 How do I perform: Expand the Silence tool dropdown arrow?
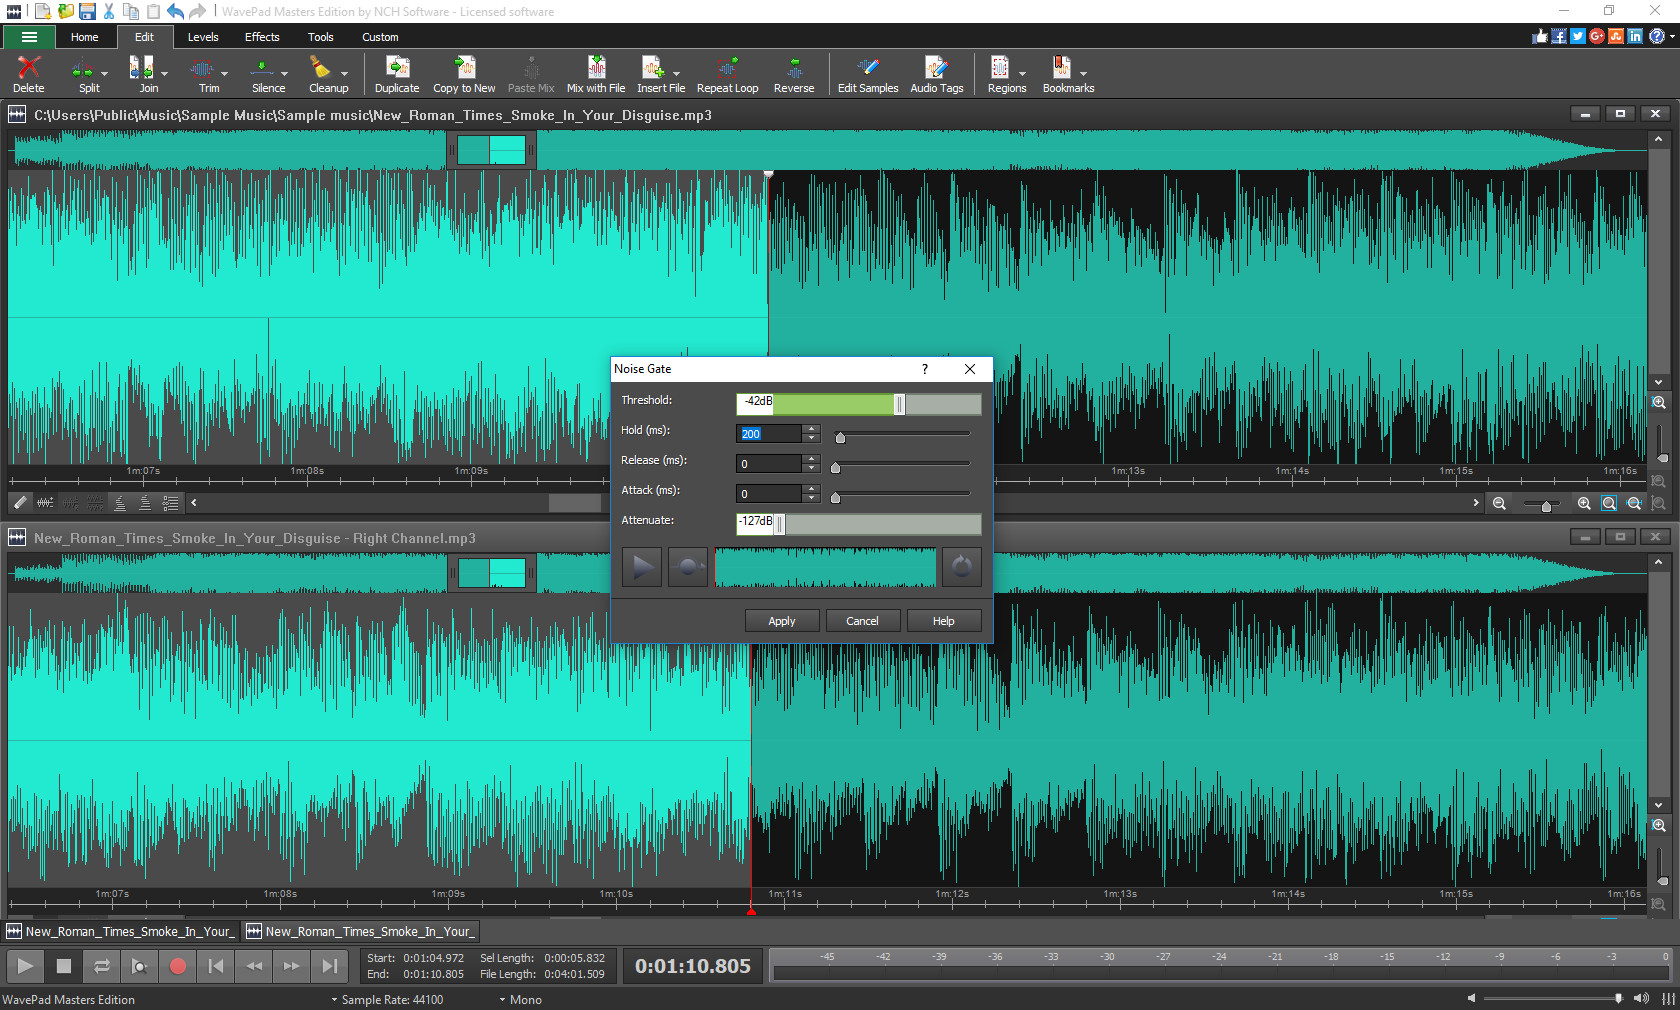pos(284,73)
